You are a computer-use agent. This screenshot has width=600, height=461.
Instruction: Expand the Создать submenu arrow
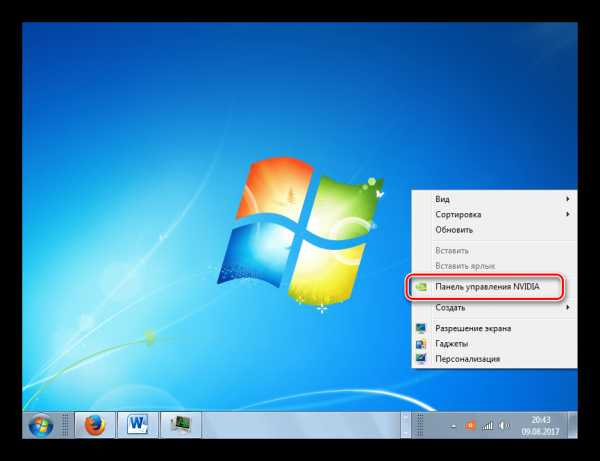[567, 307]
